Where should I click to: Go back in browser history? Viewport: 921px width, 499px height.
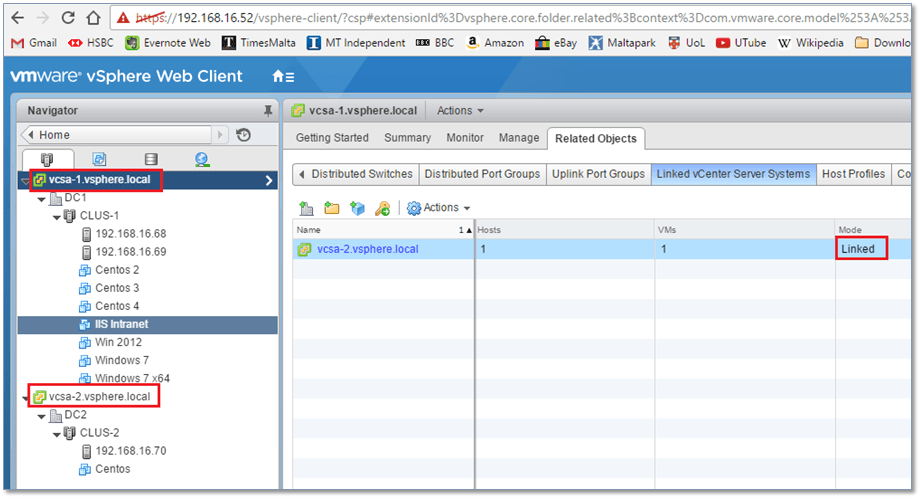click(x=18, y=18)
